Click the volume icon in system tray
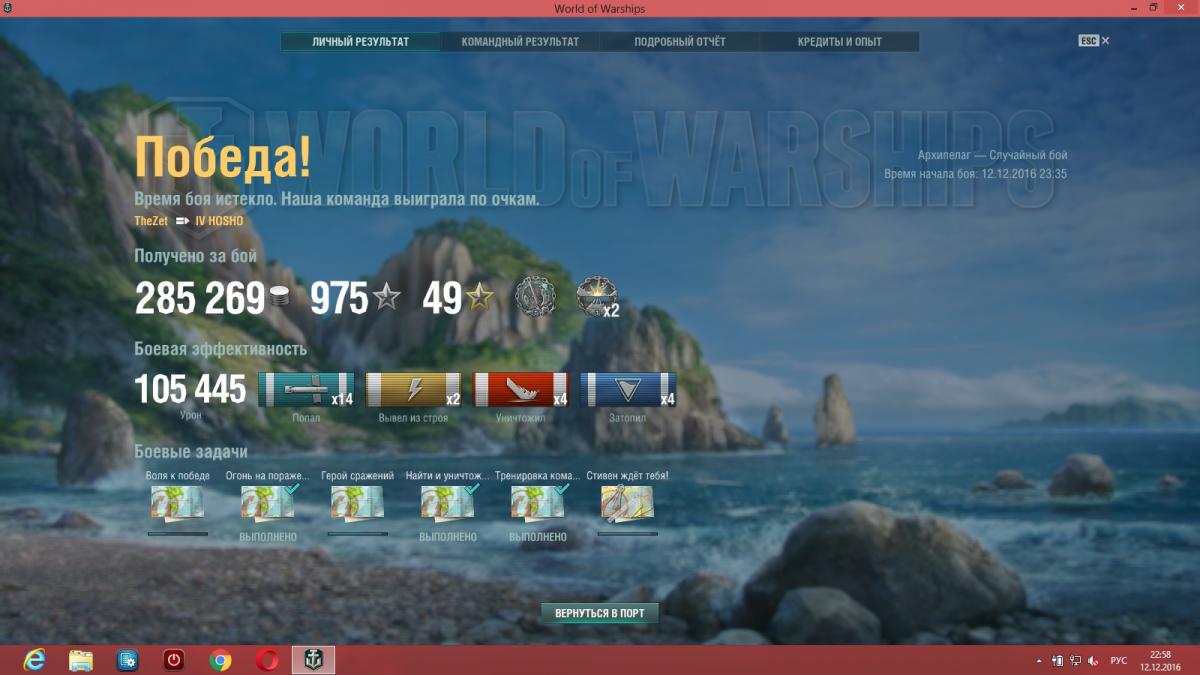The image size is (1200, 675). pyautogui.click(x=1094, y=660)
